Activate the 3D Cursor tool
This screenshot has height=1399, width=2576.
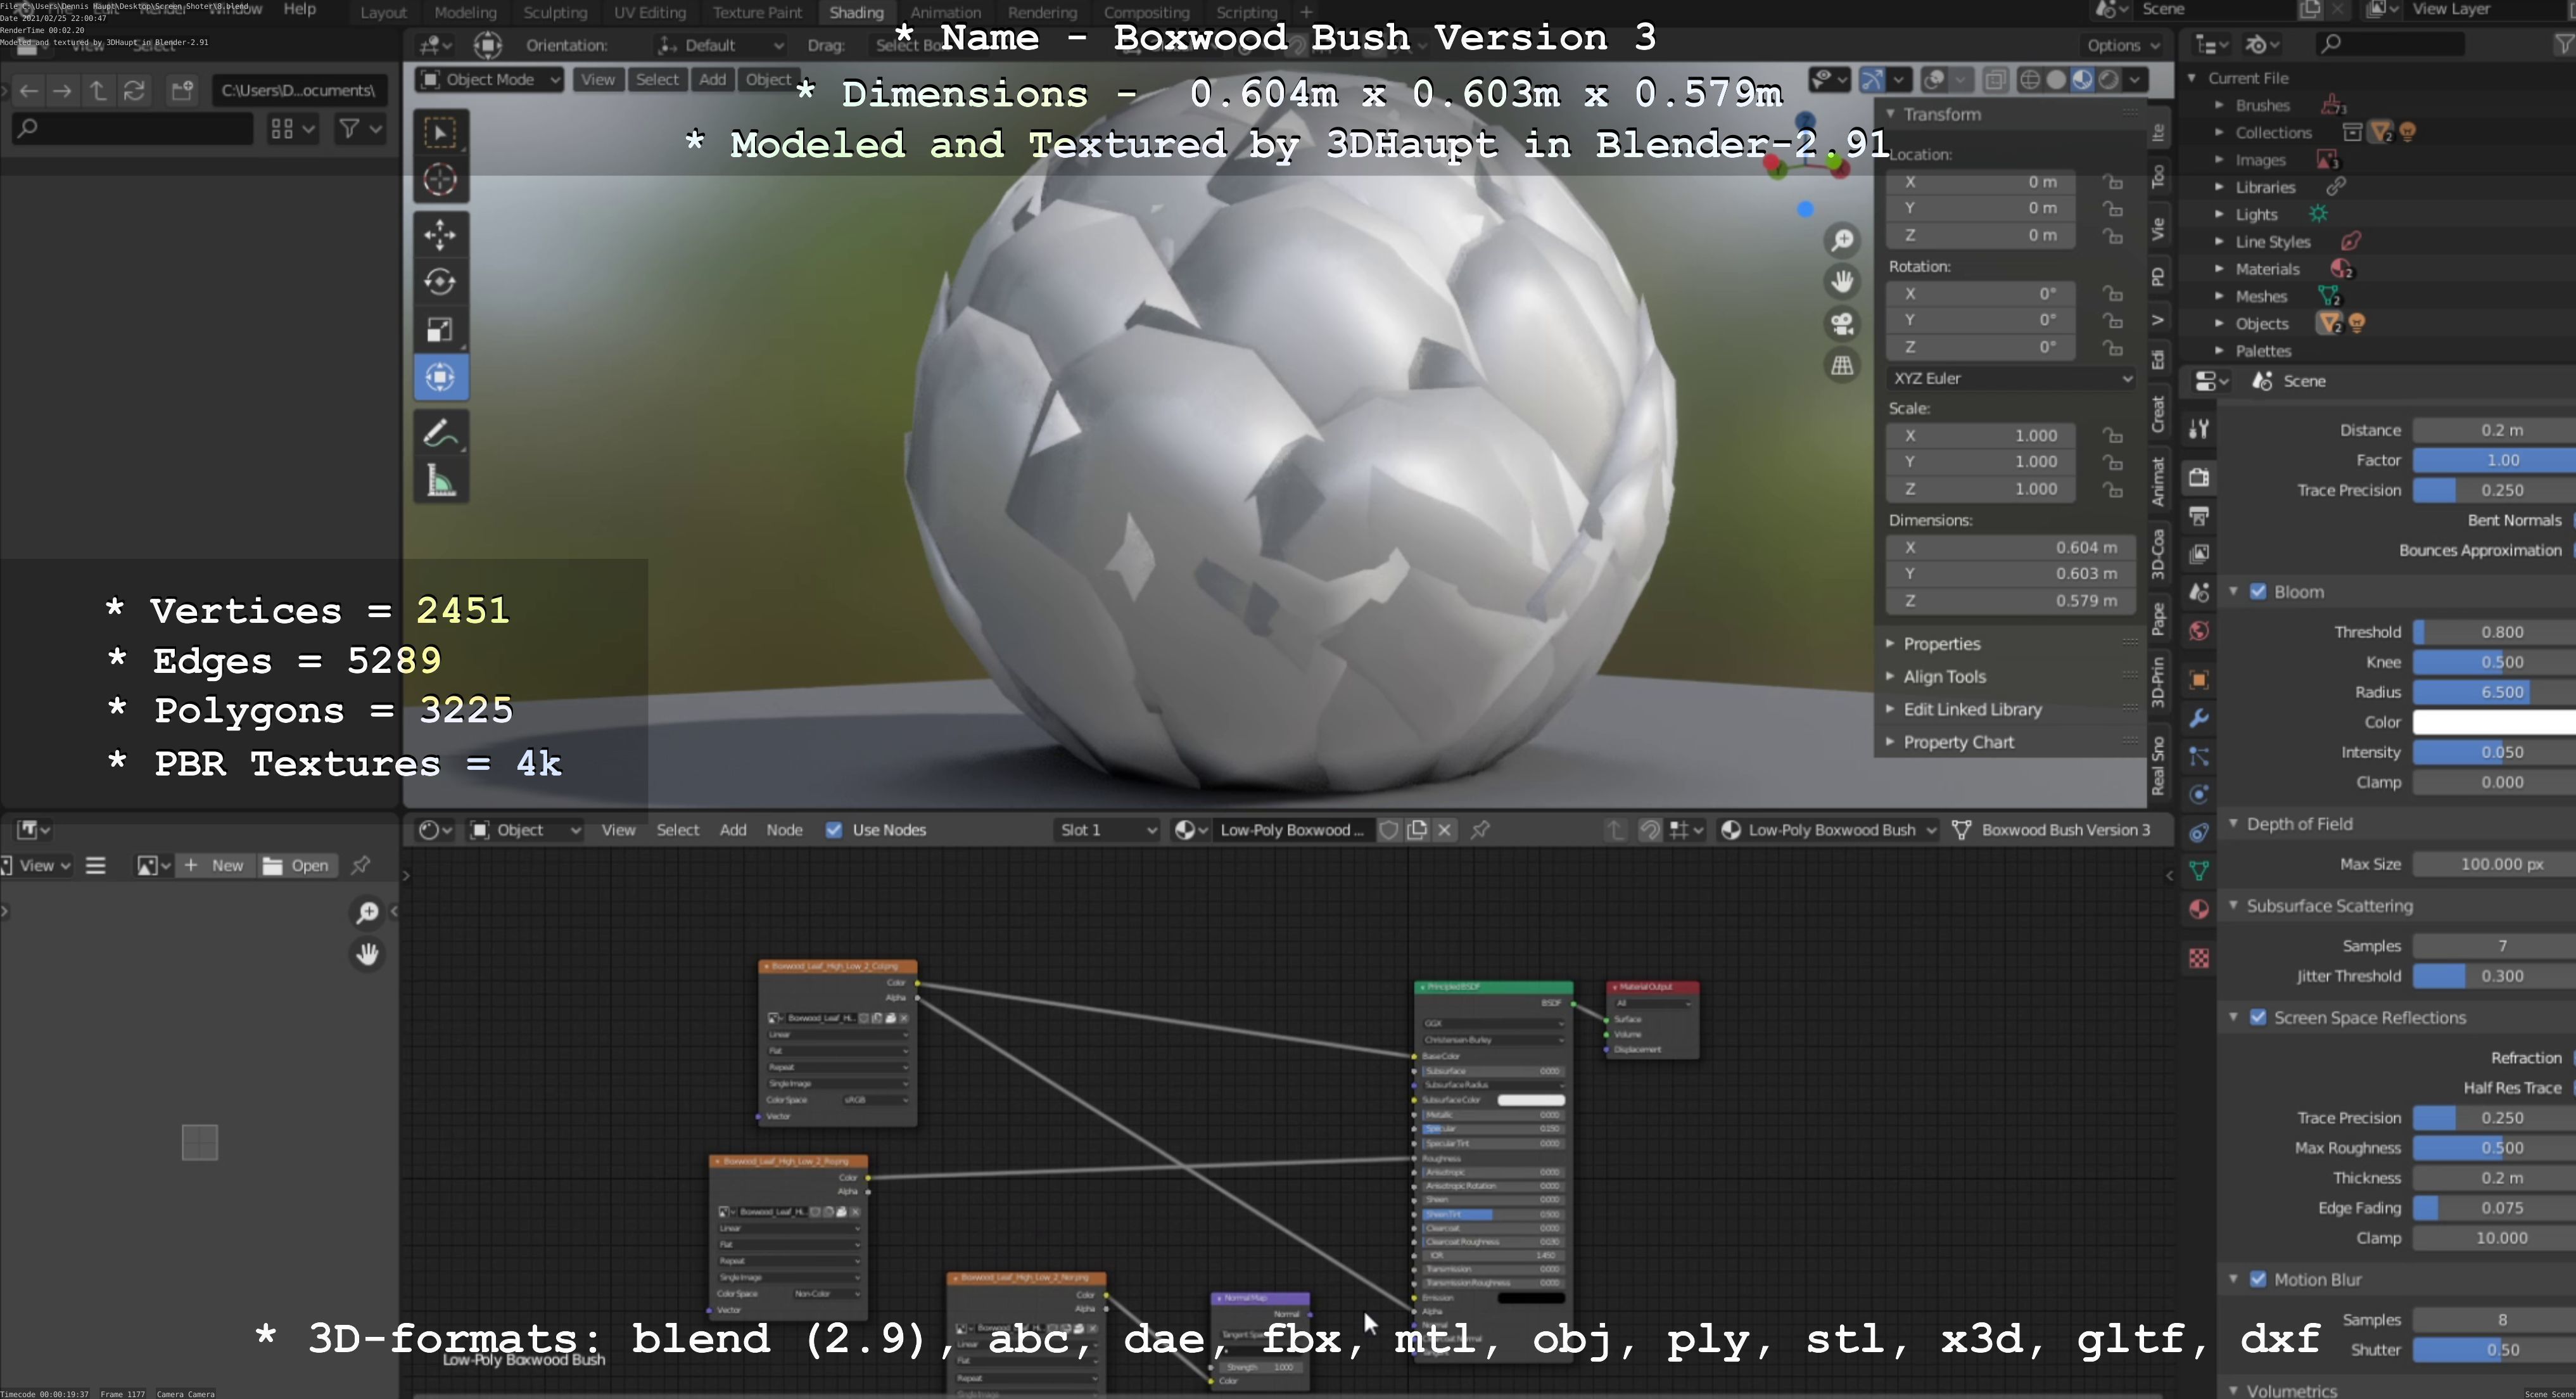pyautogui.click(x=441, y=180)
